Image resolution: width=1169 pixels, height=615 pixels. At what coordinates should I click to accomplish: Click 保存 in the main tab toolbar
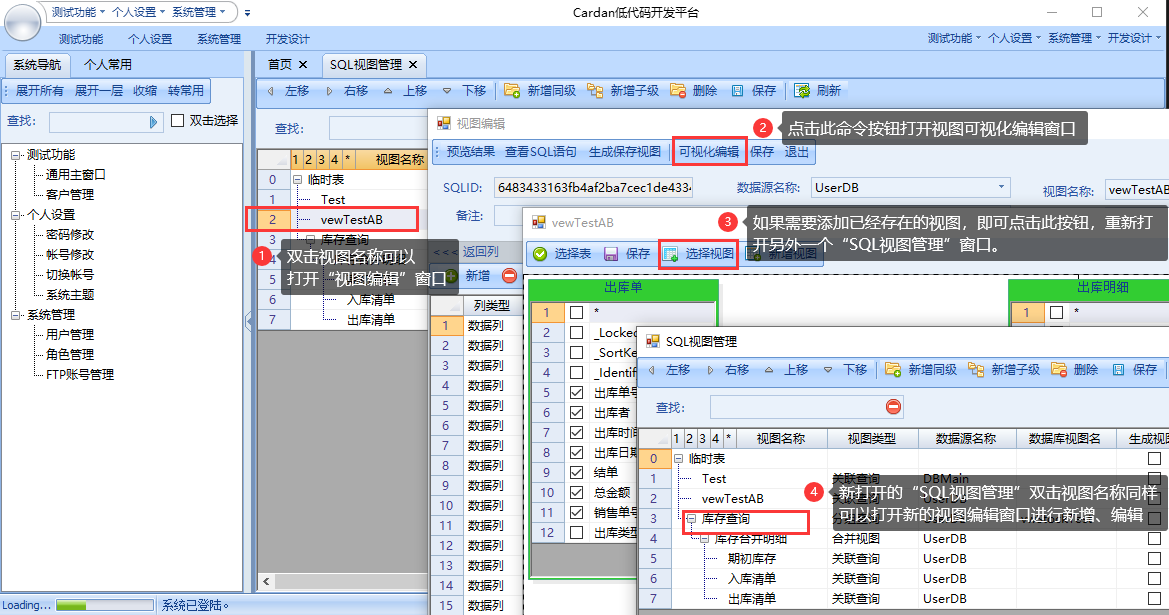click(x=754, y=91)
